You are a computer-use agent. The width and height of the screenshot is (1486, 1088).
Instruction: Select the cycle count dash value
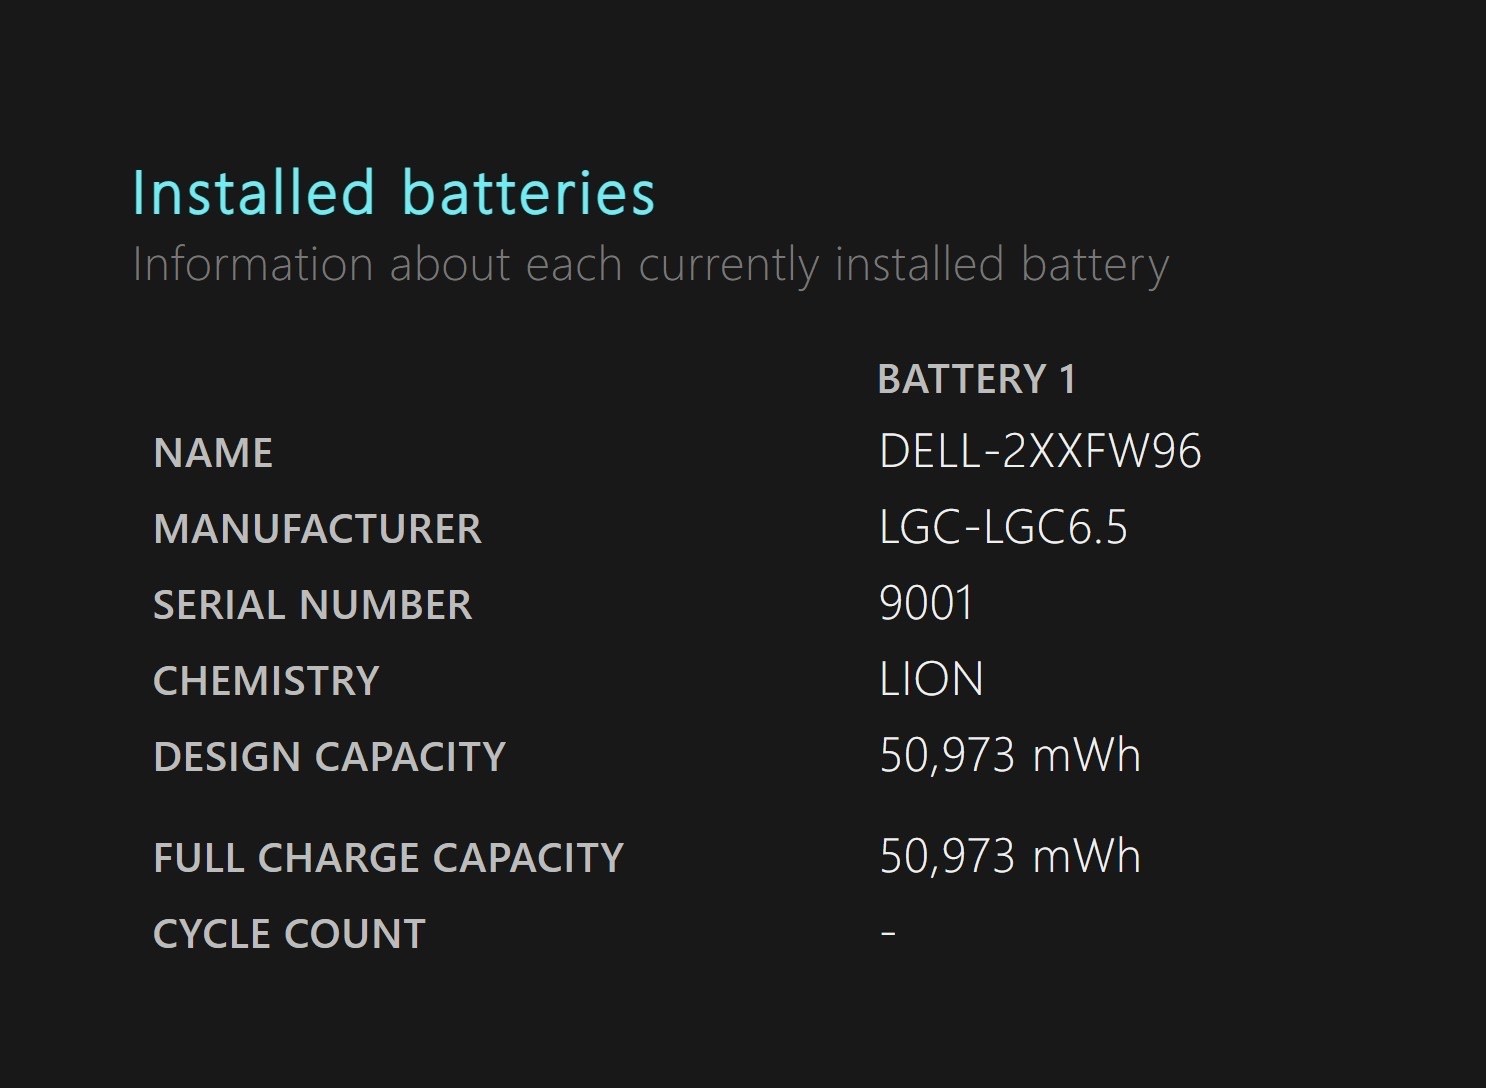(x=888, y=933)
